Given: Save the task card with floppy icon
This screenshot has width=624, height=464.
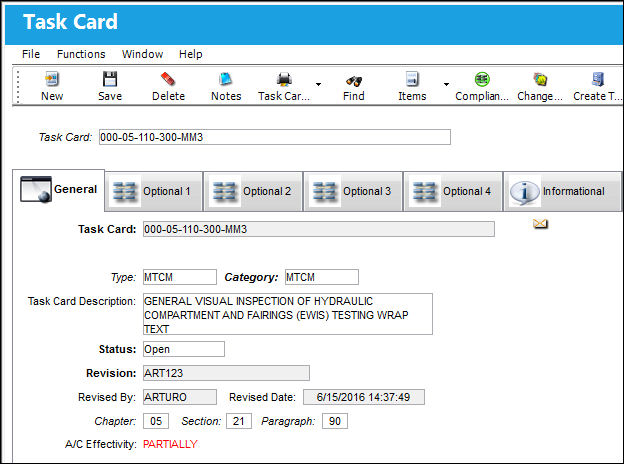Looking at the screenshot, I should (110, 79).
